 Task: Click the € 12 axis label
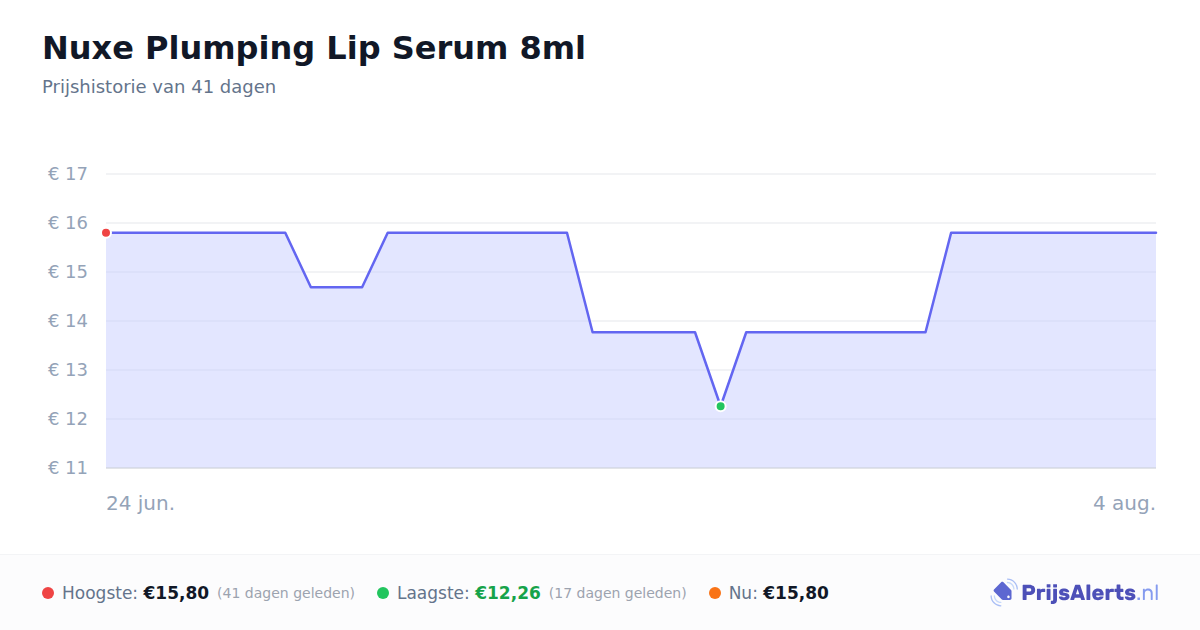click(x=68, y=419)
